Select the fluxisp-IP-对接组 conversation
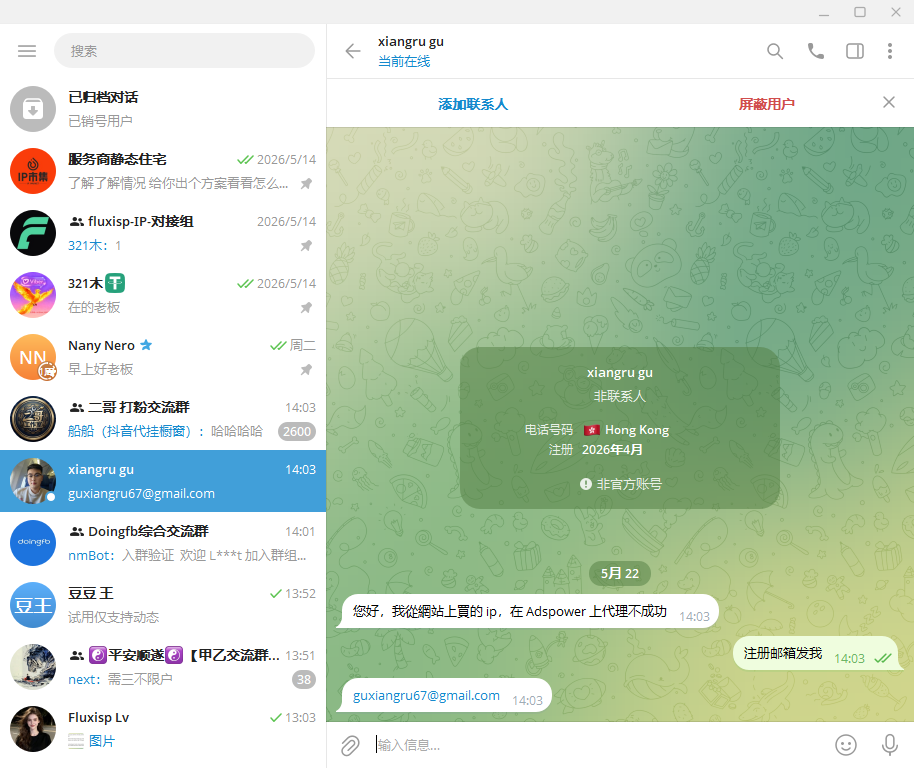 tap(163, 233)
